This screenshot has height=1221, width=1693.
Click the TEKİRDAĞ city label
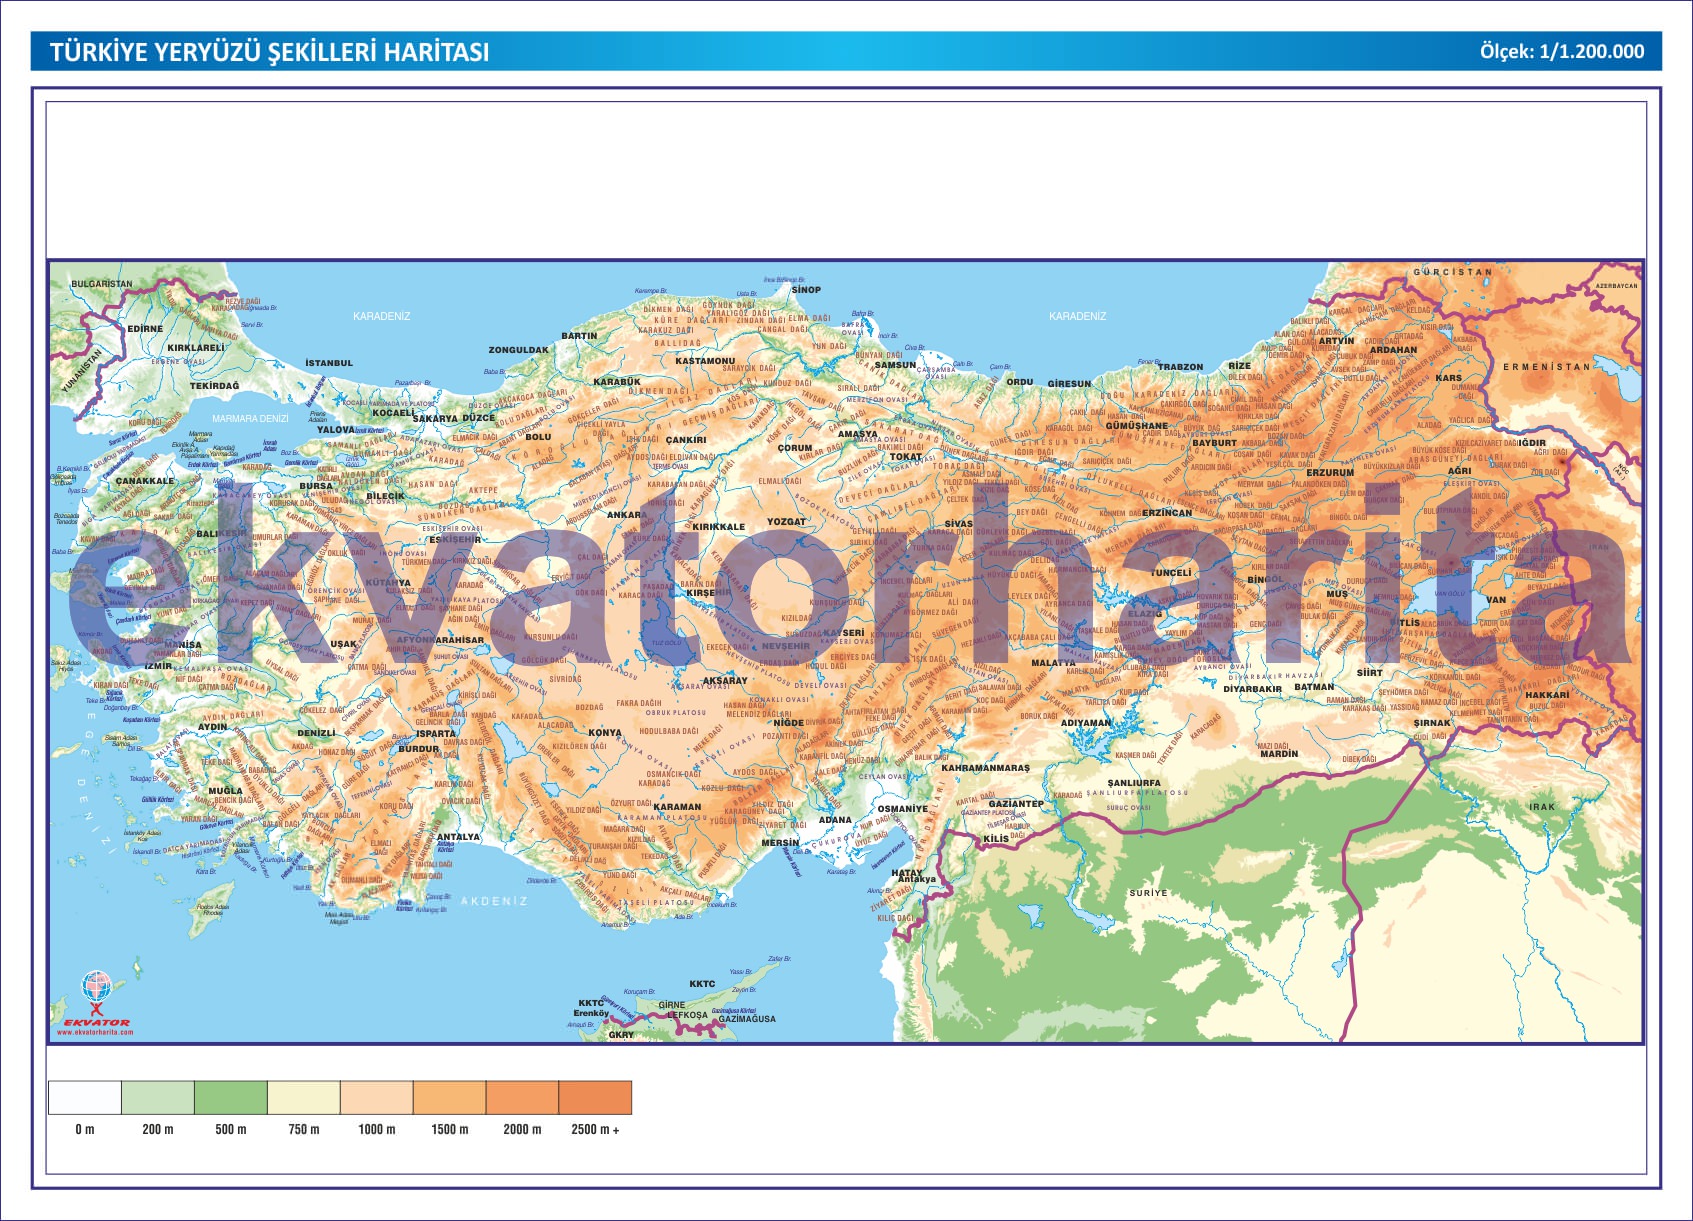pos(215,385)
